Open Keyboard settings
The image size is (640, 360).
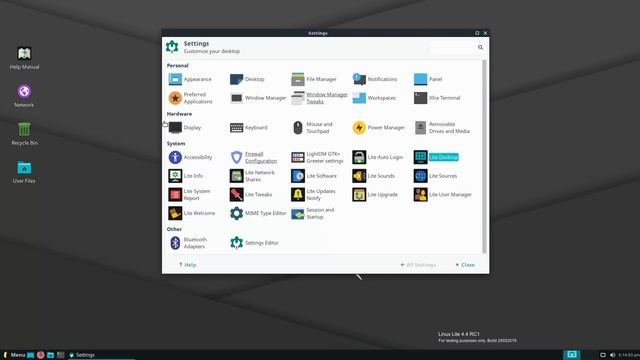249,128
